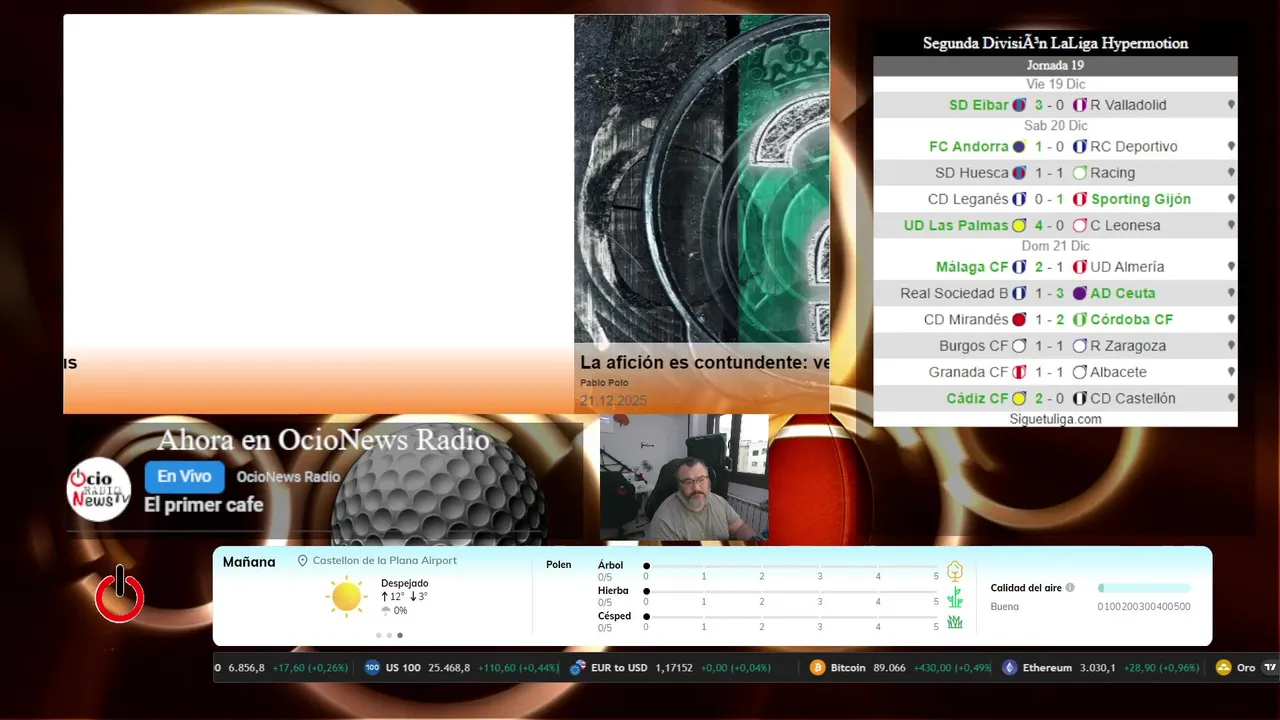This screenshot has width=1280, height=720.
Task: Click the CD Castellón crest icon
Action: [x=1080, y=399]
